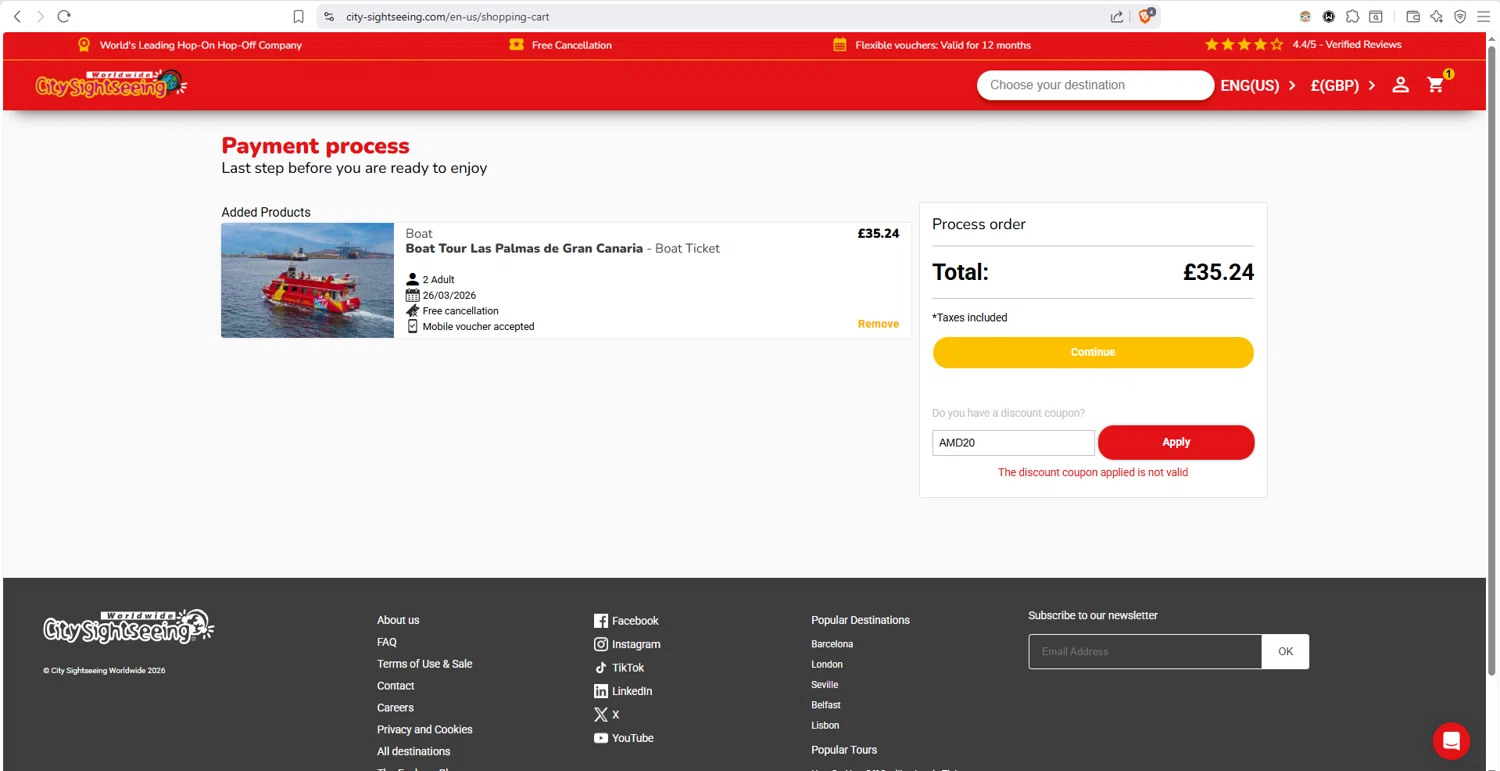Expand the ENG(US) language selector
1500x771 pixels.
pos(1258,85)
